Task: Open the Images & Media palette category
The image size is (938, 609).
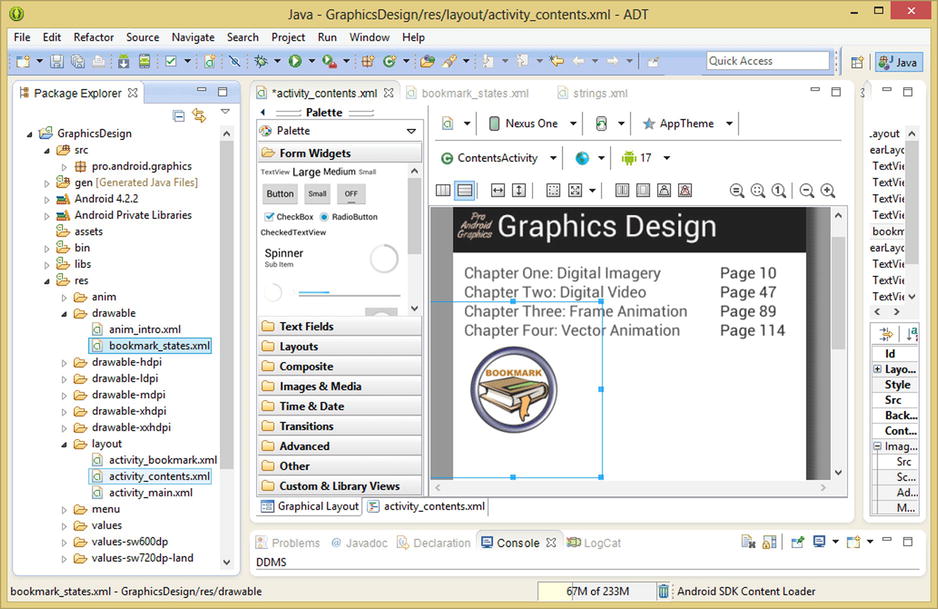Action: click(x=340, y=386)
